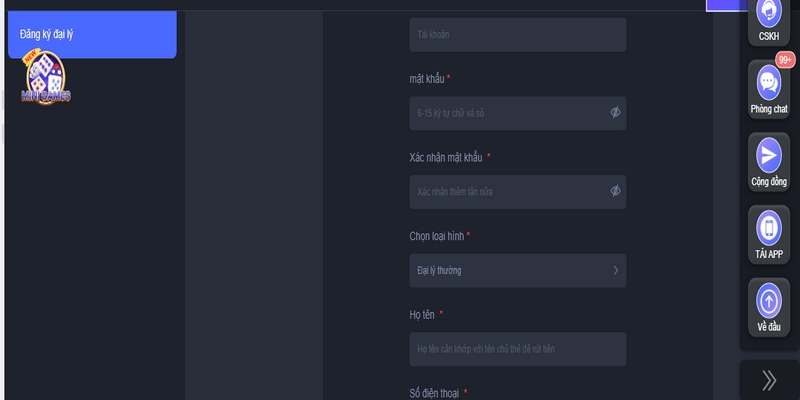This screenshot has height=400, width=800.
Task: Click the TẢI APP phone icon
Action: [x=769, y=228]
